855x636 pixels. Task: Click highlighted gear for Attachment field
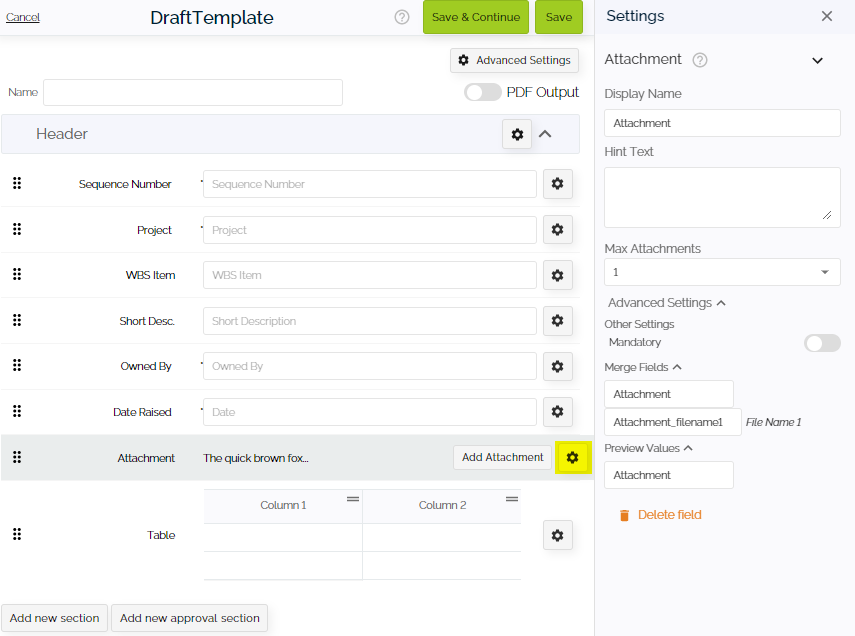click(573, 458)
